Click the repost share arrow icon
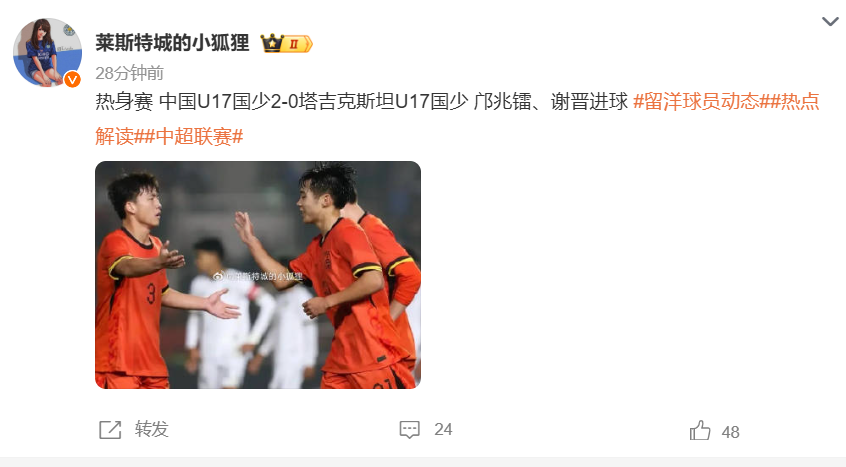The image size is (846, 467). point(110,430)
